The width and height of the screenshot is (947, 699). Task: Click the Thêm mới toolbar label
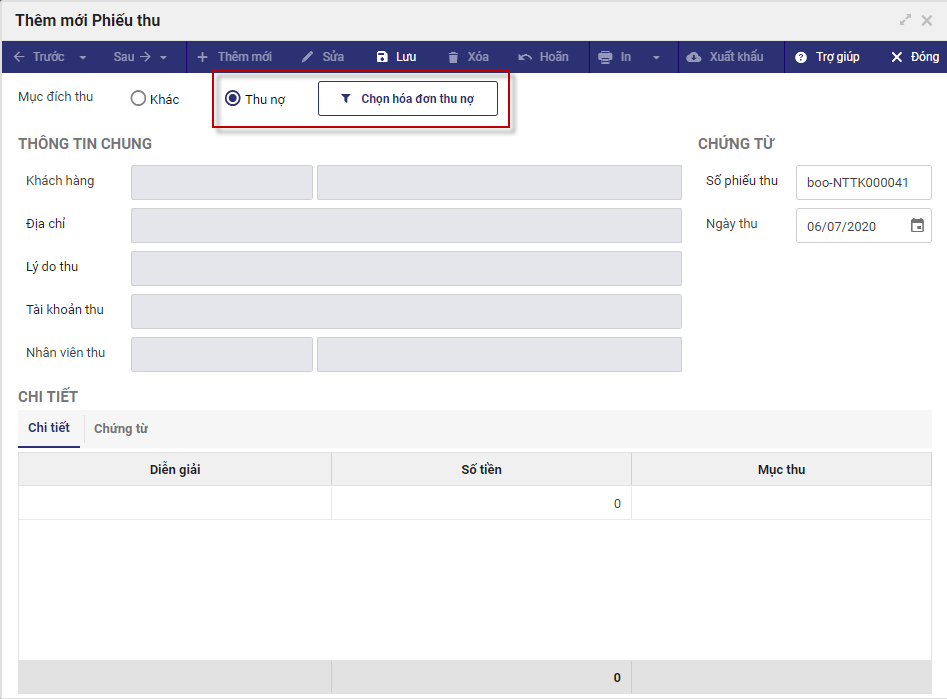point(245,57)
